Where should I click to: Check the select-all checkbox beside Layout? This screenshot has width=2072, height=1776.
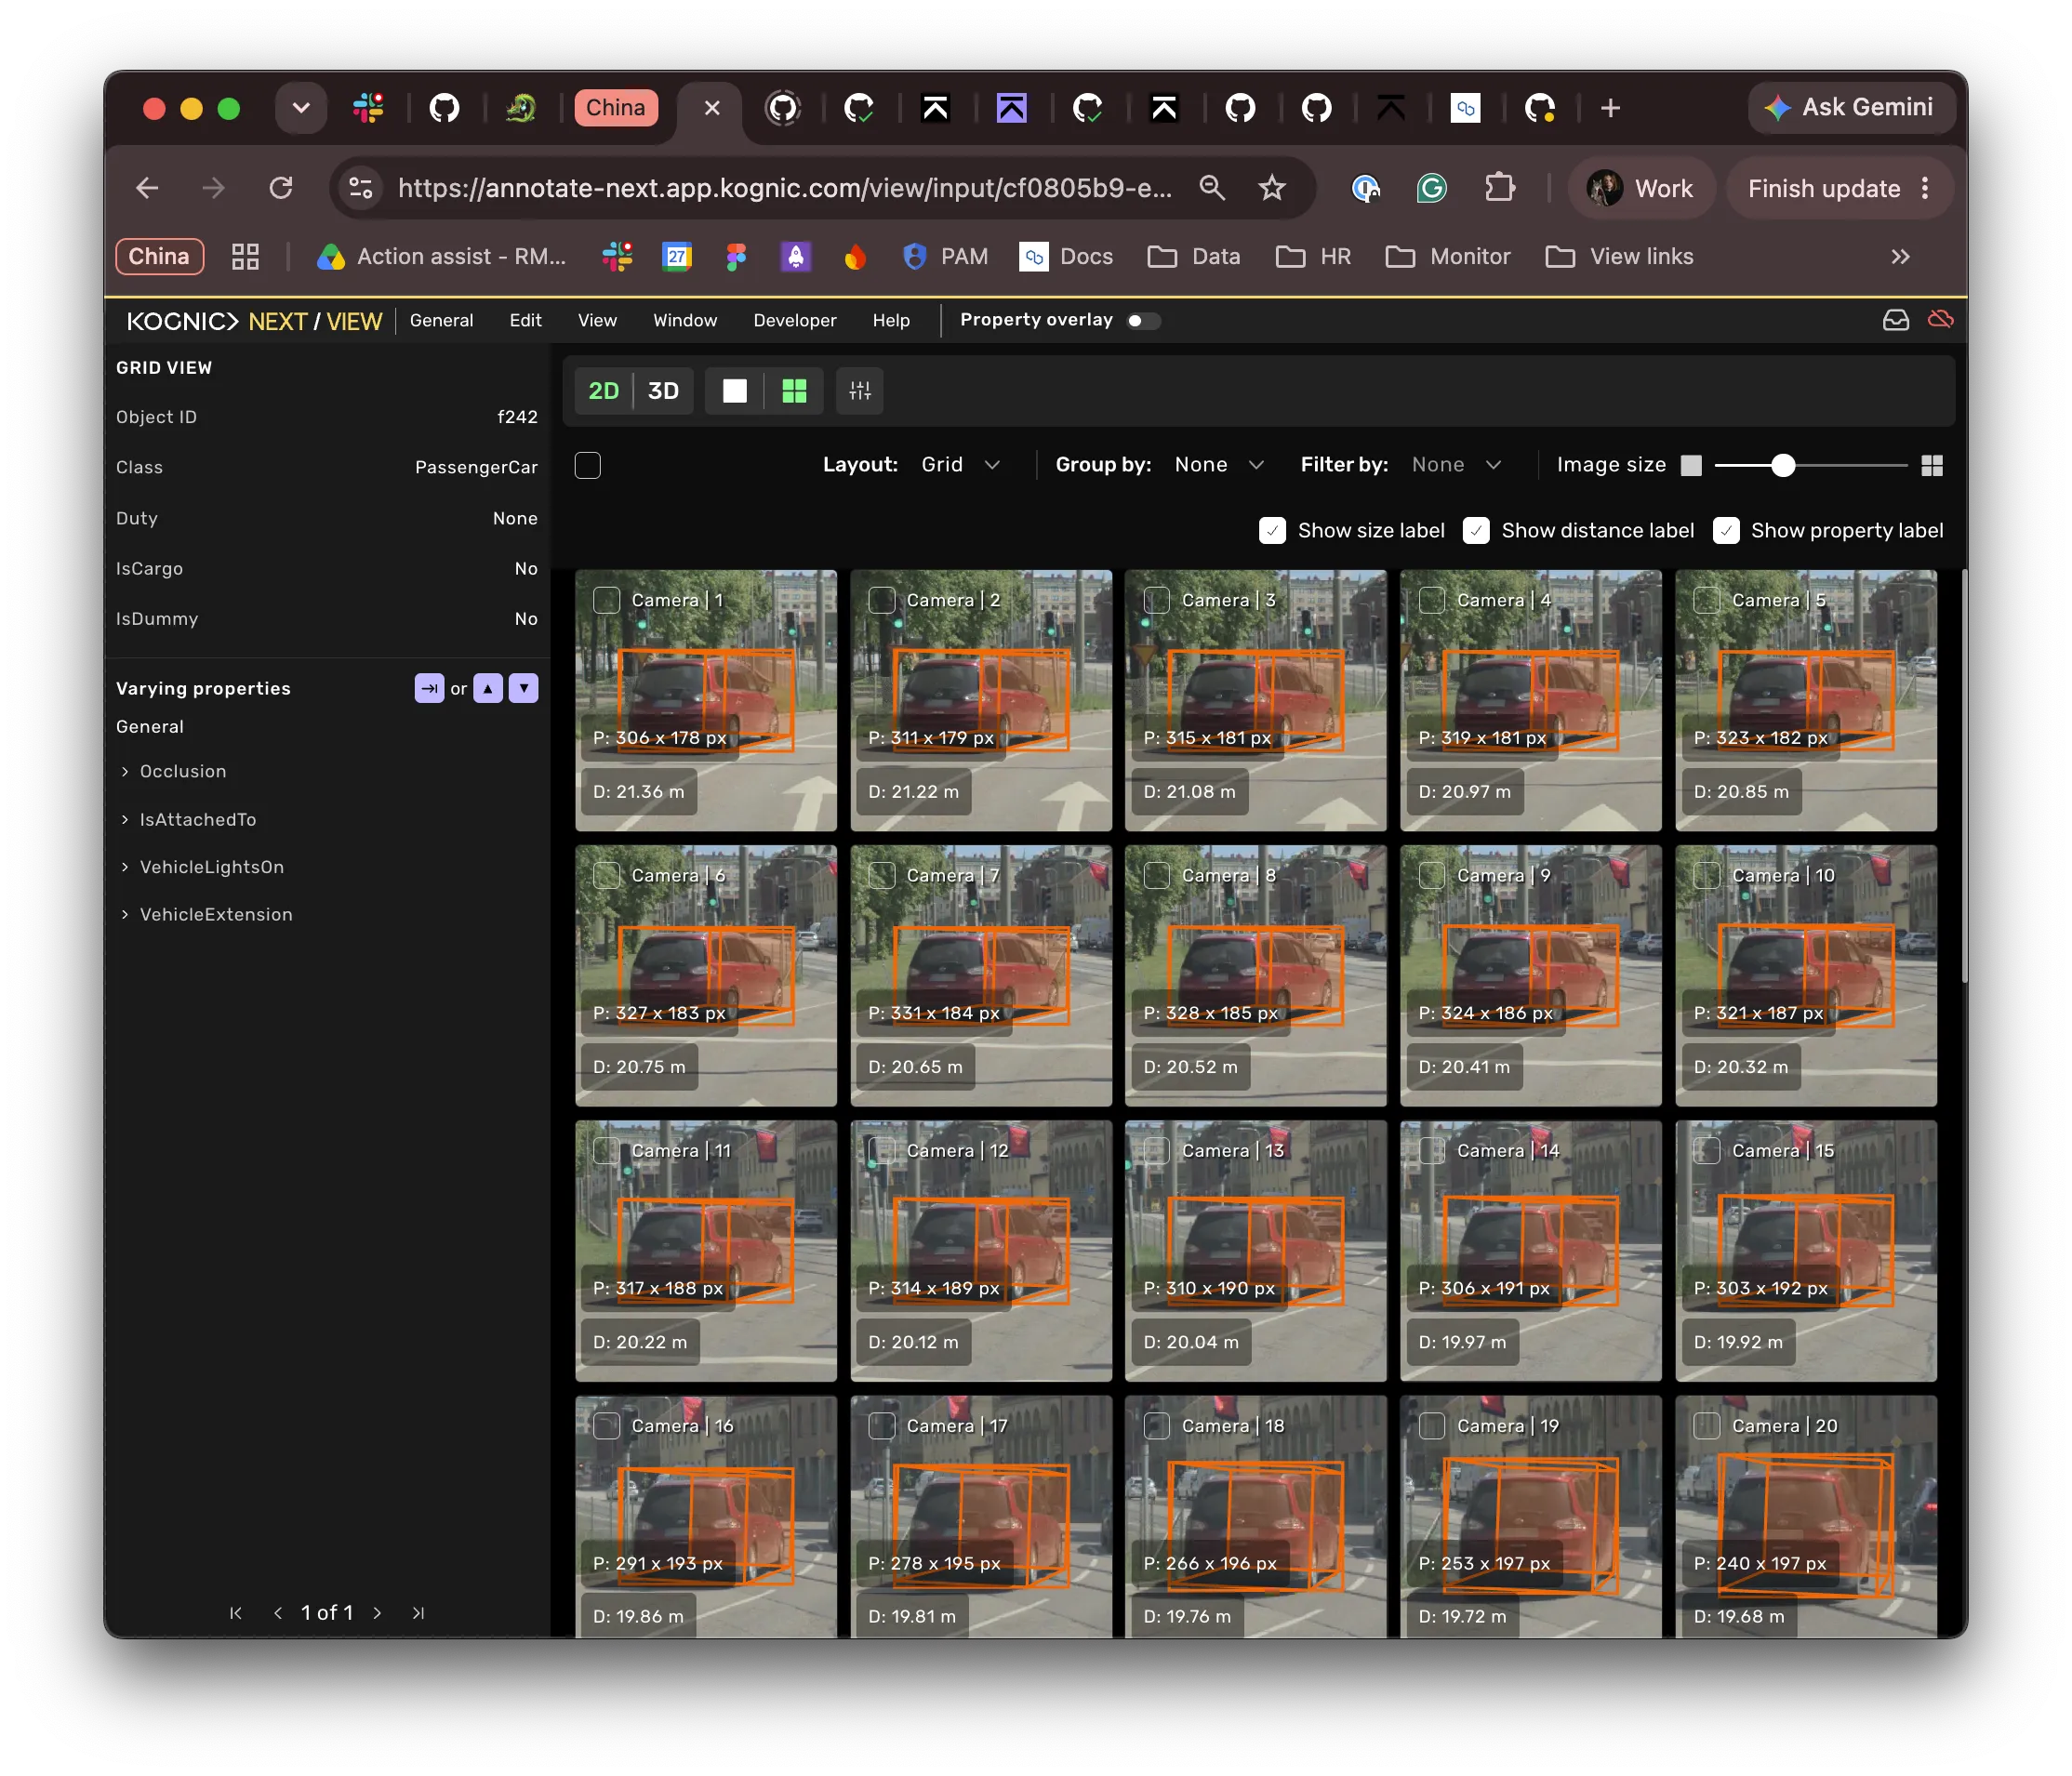pos(588,465)
